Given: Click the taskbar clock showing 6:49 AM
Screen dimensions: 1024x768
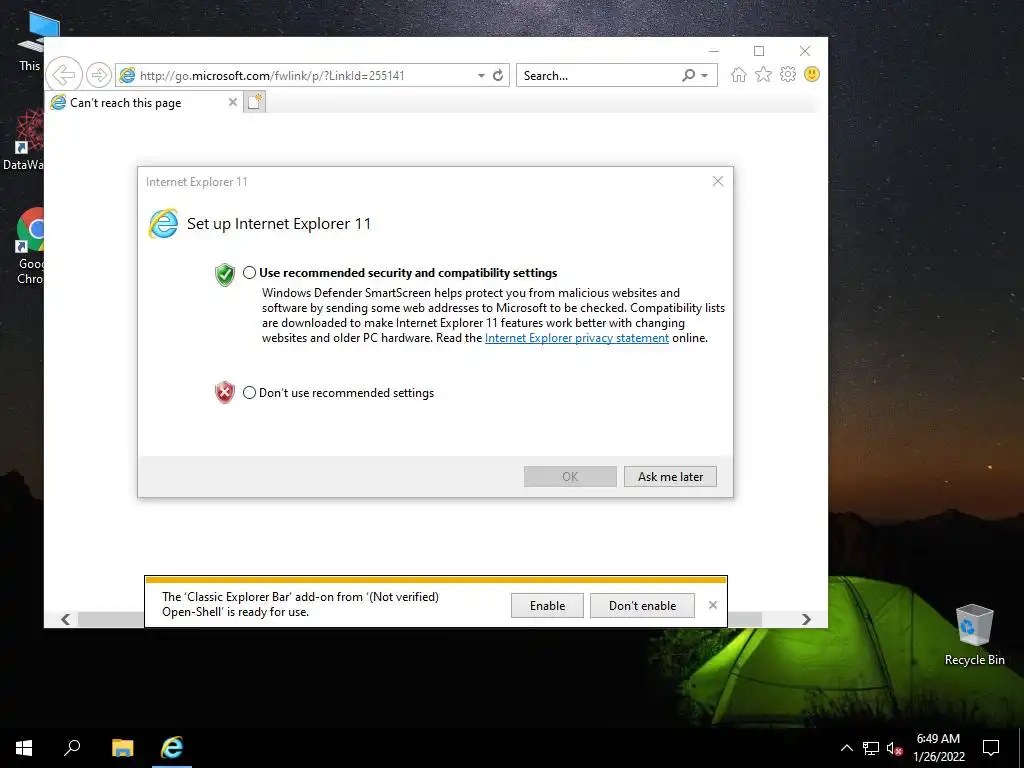Looking at the screenshot, I should [938, 748].
